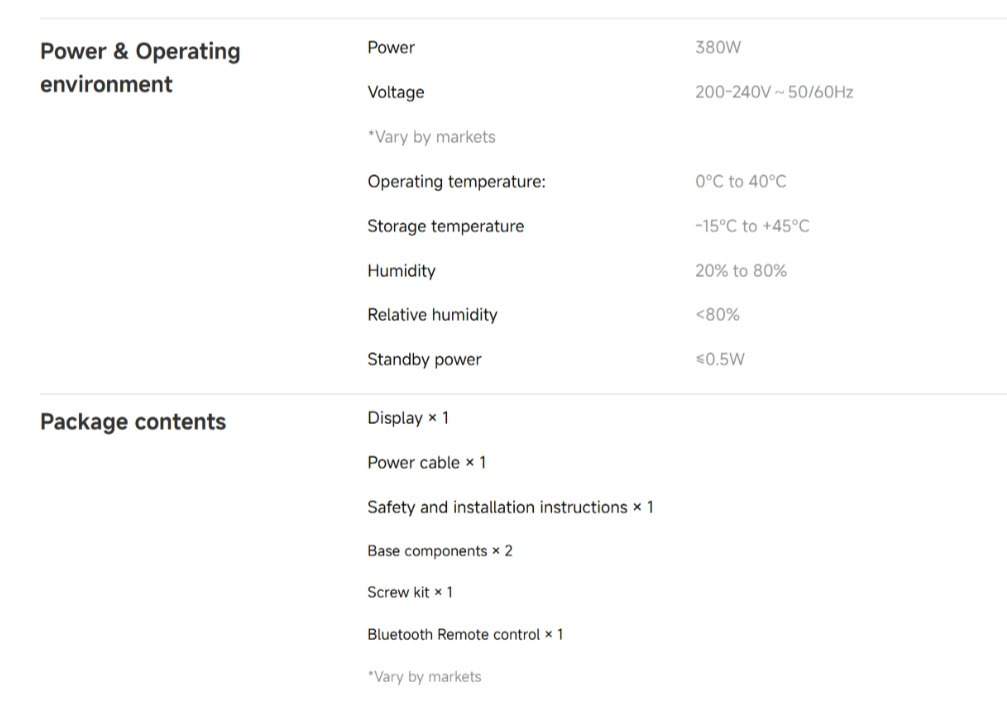Click the 20% to 80% humidity value
Image resolution: width=1007 pixels, height=706 pixels.
[x=740, y=271]
